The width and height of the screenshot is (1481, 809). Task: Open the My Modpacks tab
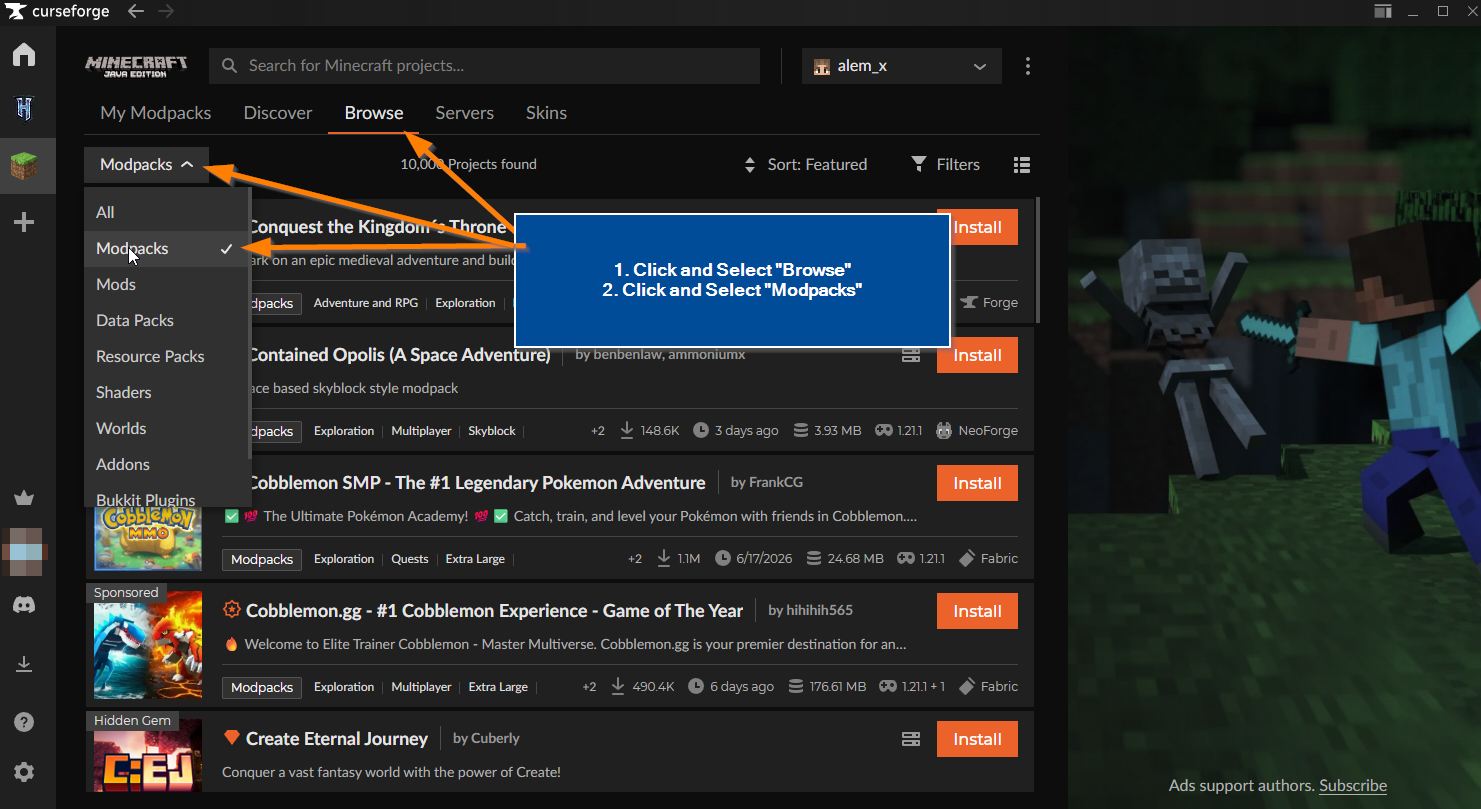(x=155, y=113)
